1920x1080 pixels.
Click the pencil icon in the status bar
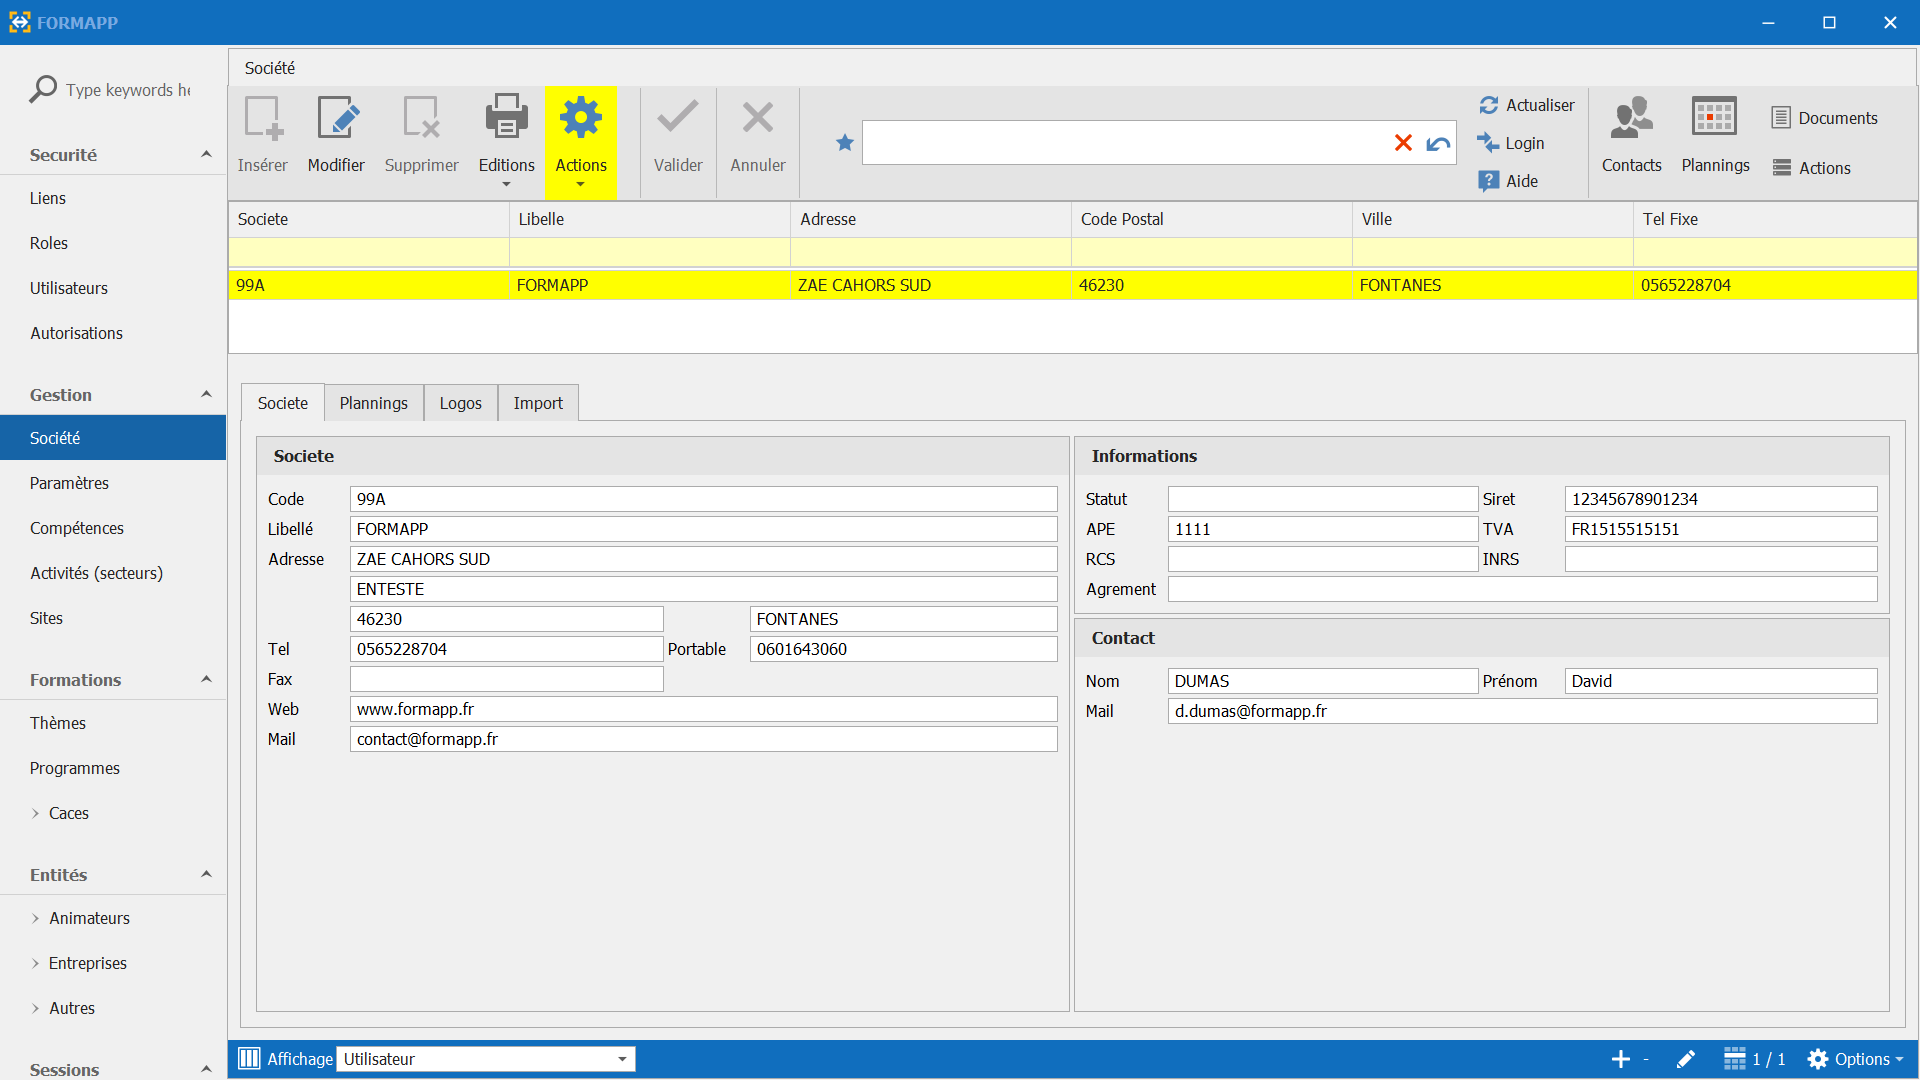[1686, 1059]
